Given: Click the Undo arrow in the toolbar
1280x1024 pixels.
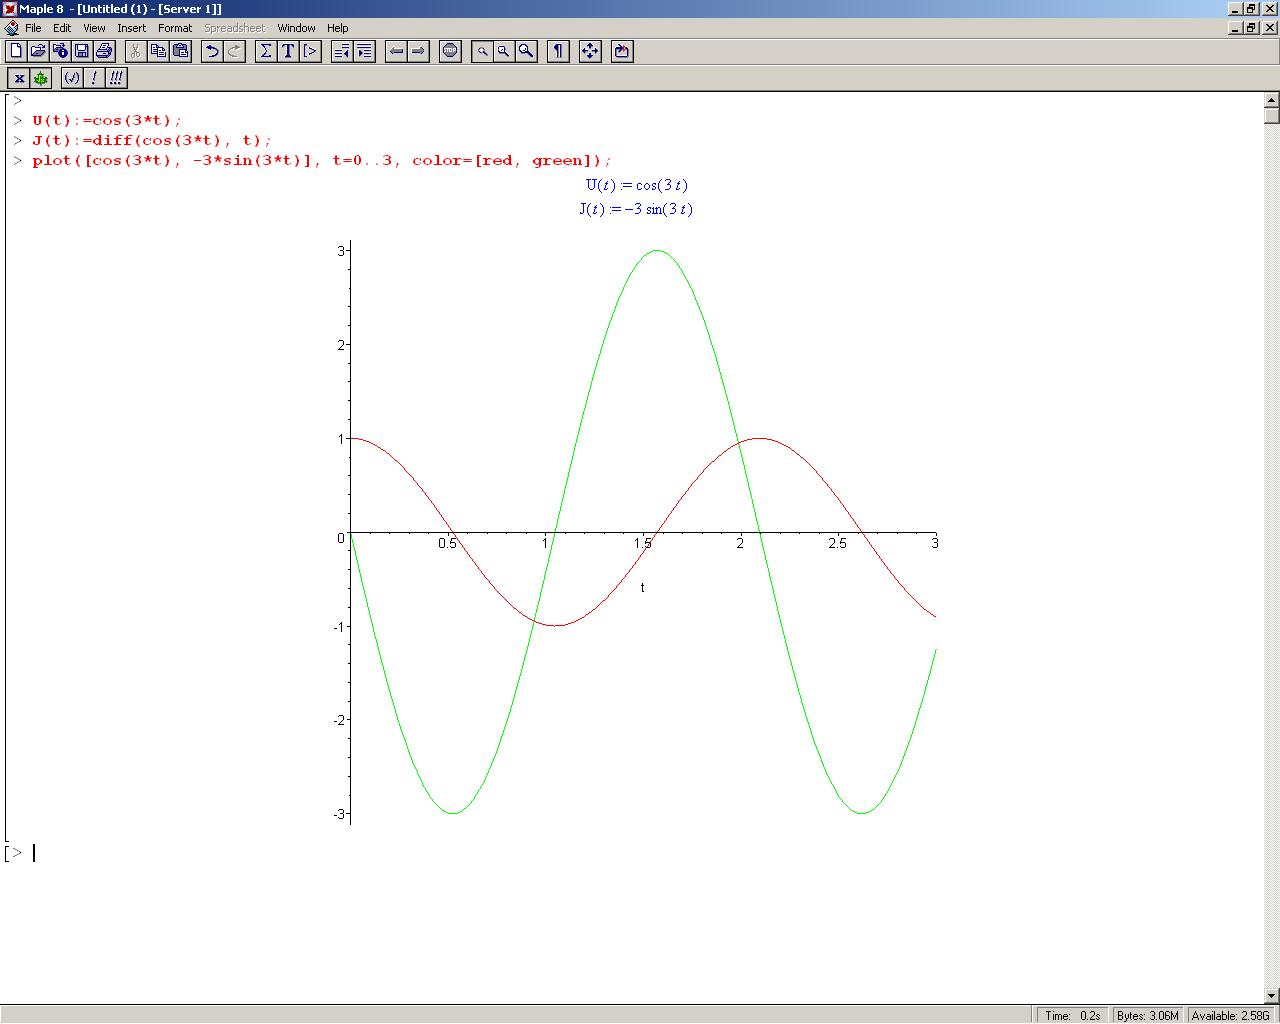Looking at the screenshot, I should click(212, 51).
